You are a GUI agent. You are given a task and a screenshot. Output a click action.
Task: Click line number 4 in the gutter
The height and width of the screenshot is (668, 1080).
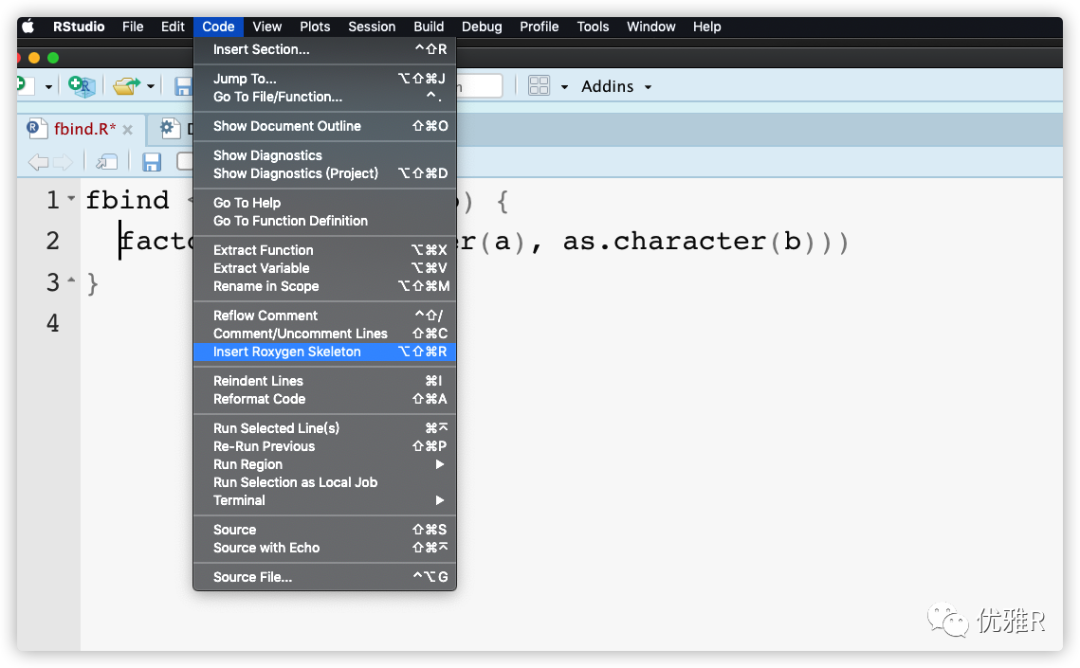[53, 323]
